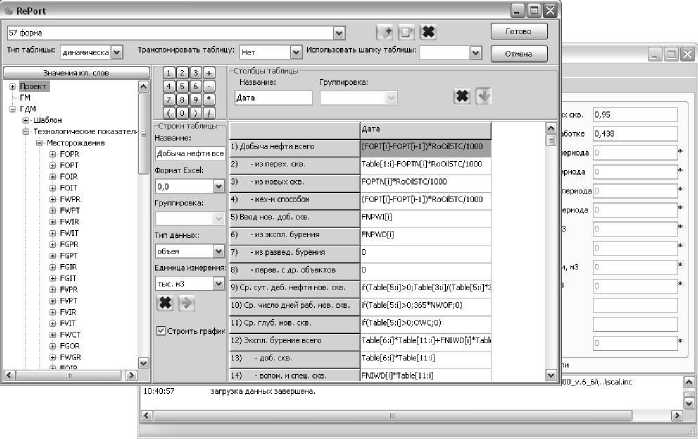Expand the Проект tree node

[13, 86]
